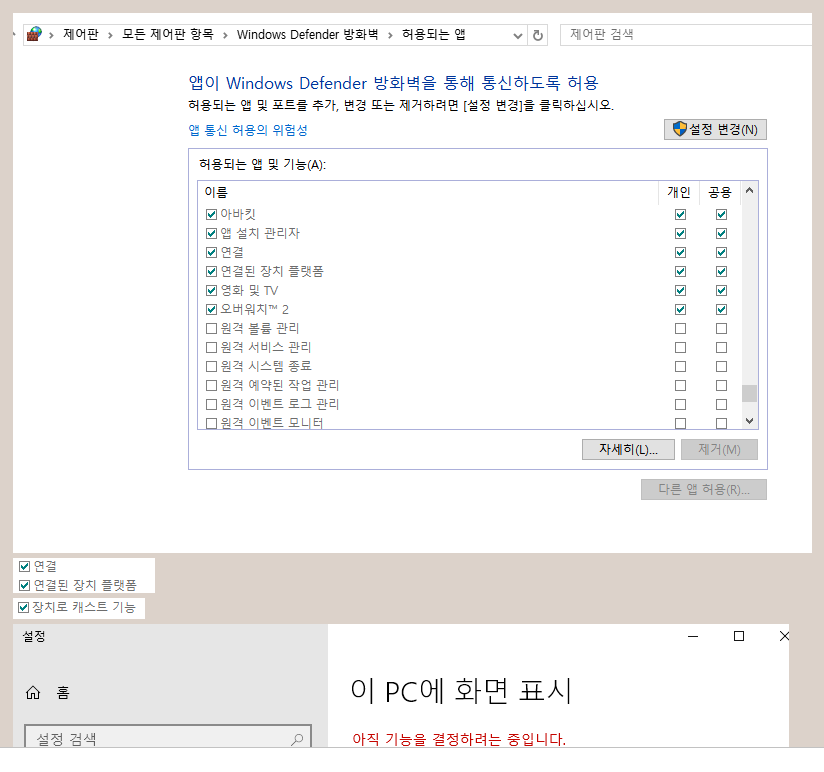824x772 pixels.
Task: Click the 자세히(L)... button
Action: 628,449
